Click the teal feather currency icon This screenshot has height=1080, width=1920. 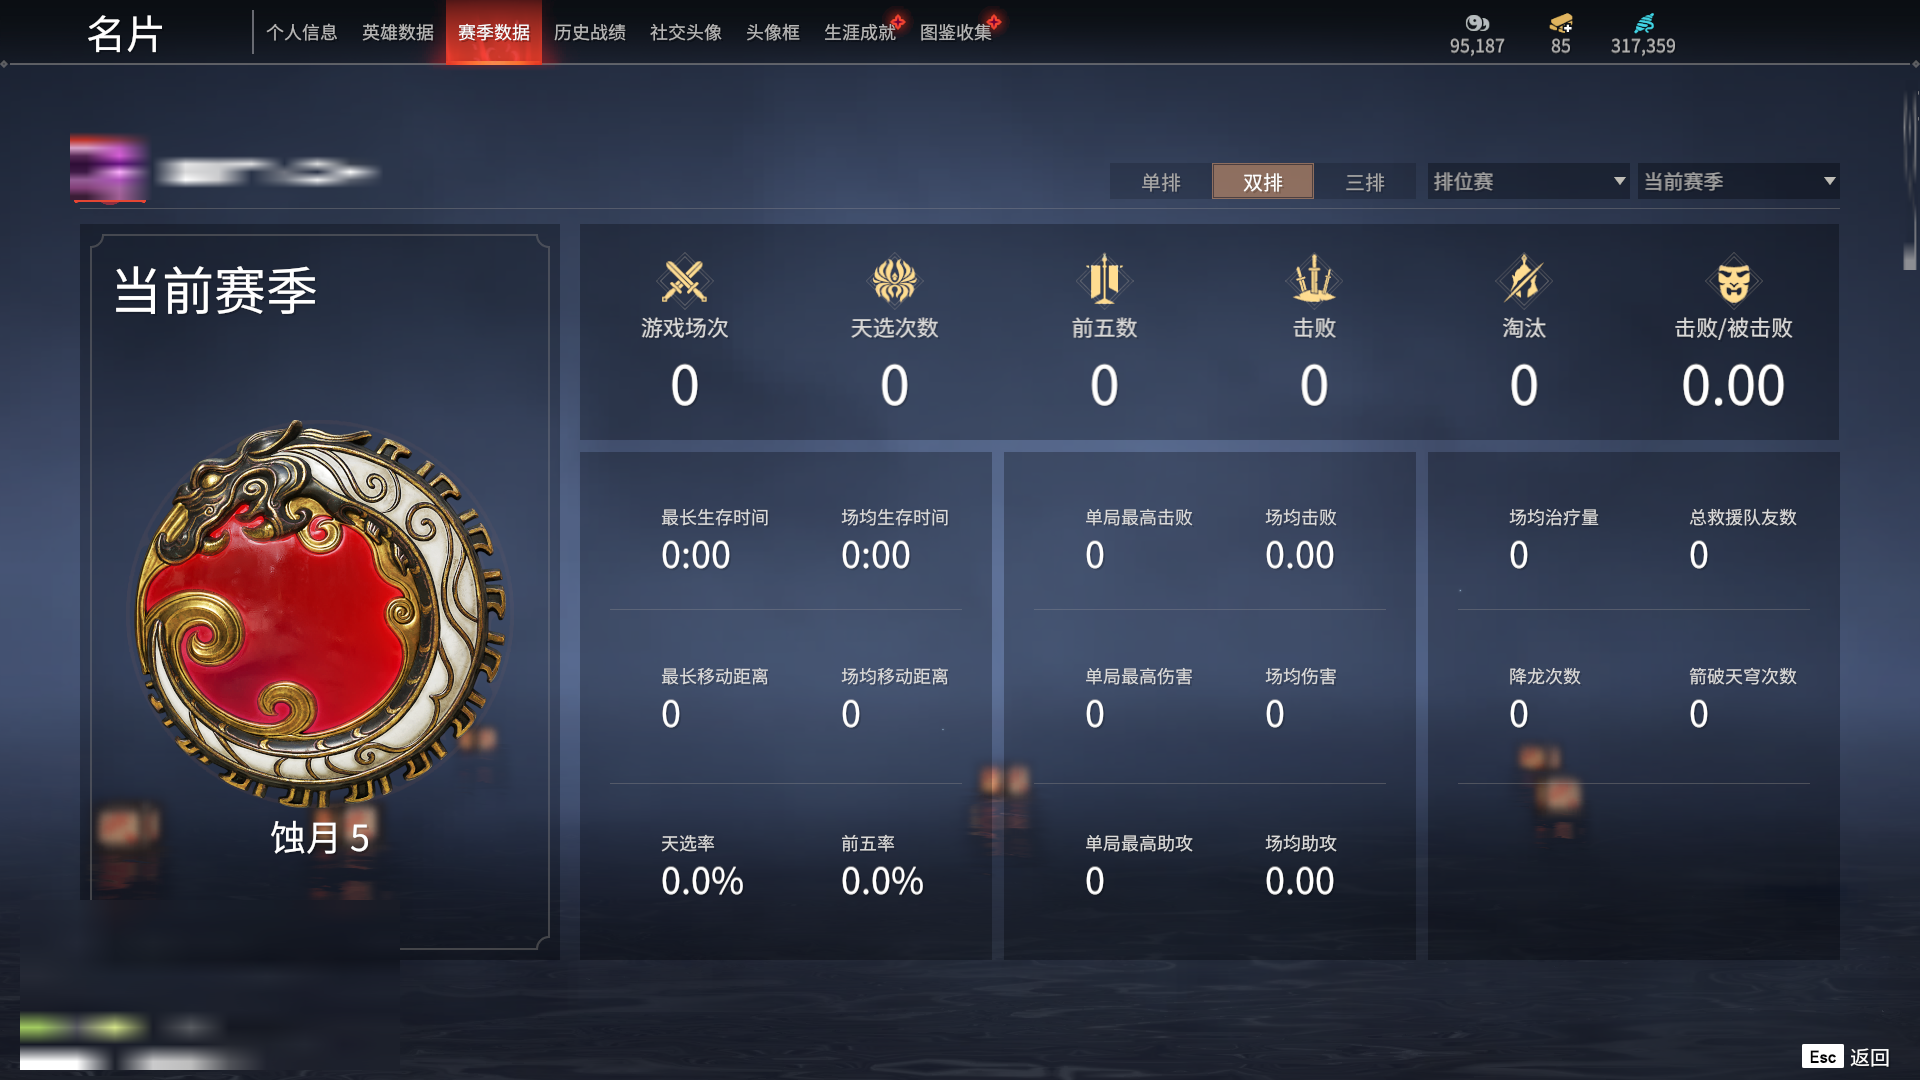1644,23
